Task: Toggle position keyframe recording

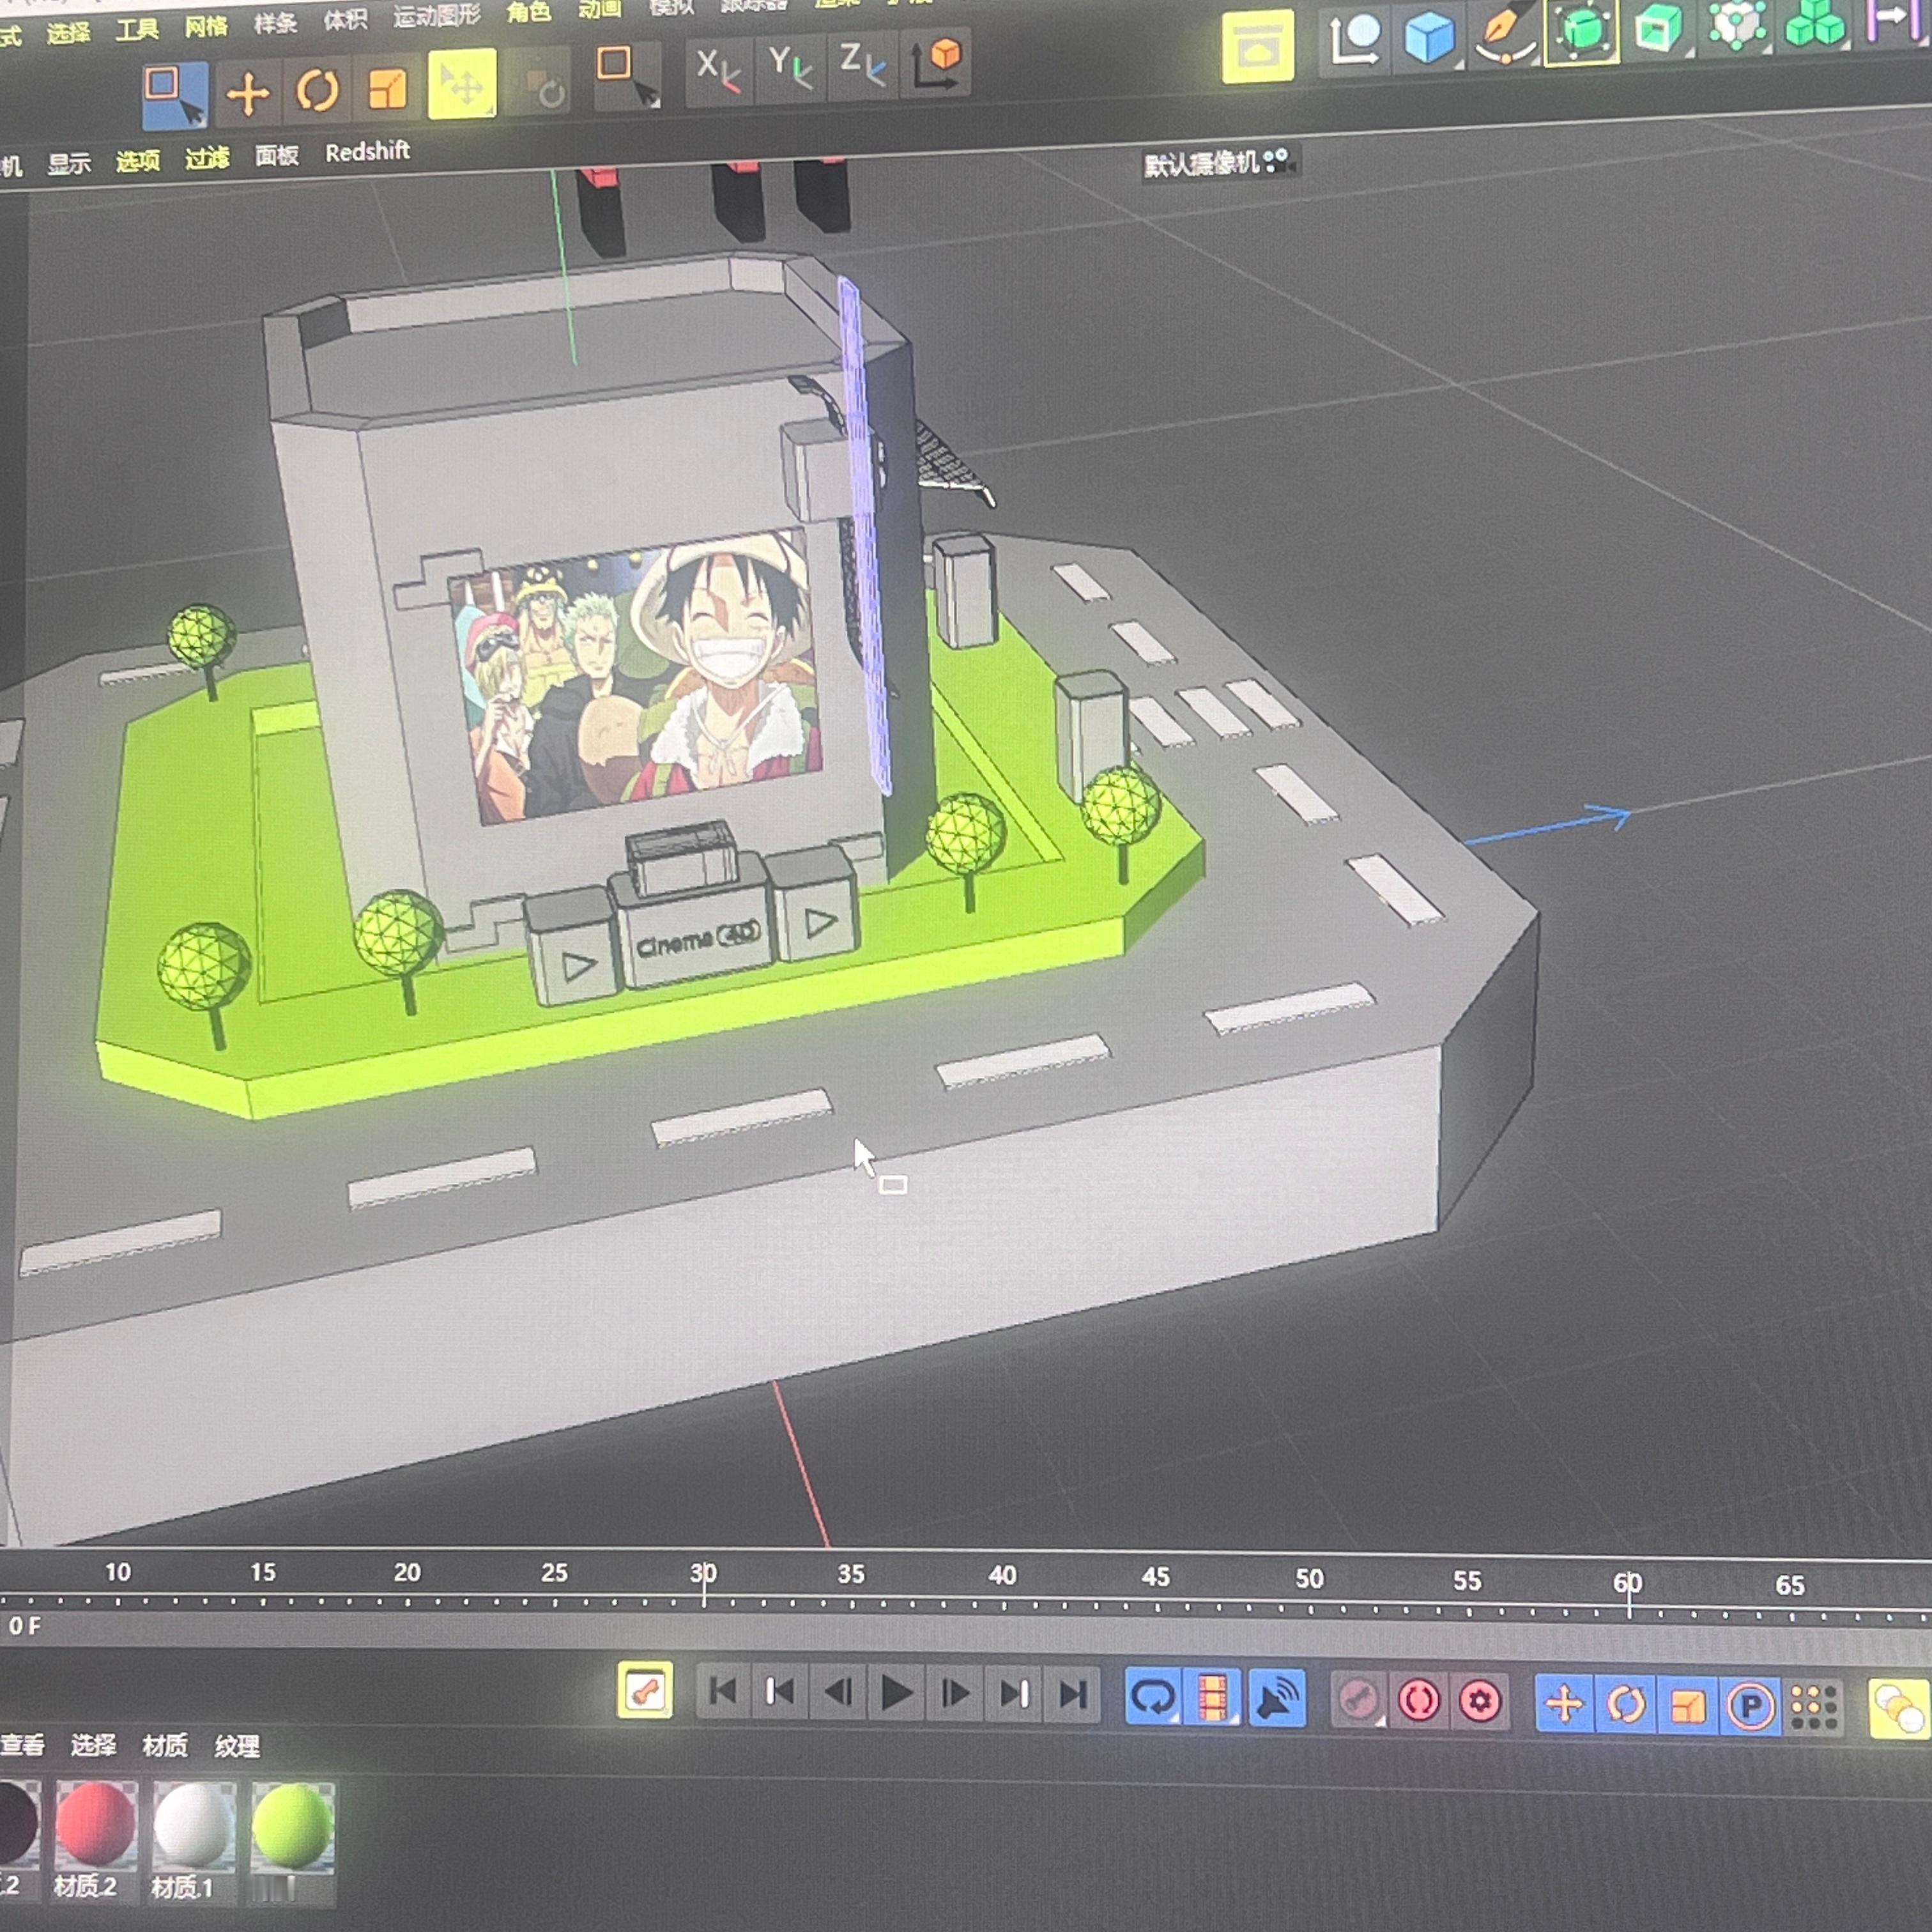Action: coord(1564,1703)
